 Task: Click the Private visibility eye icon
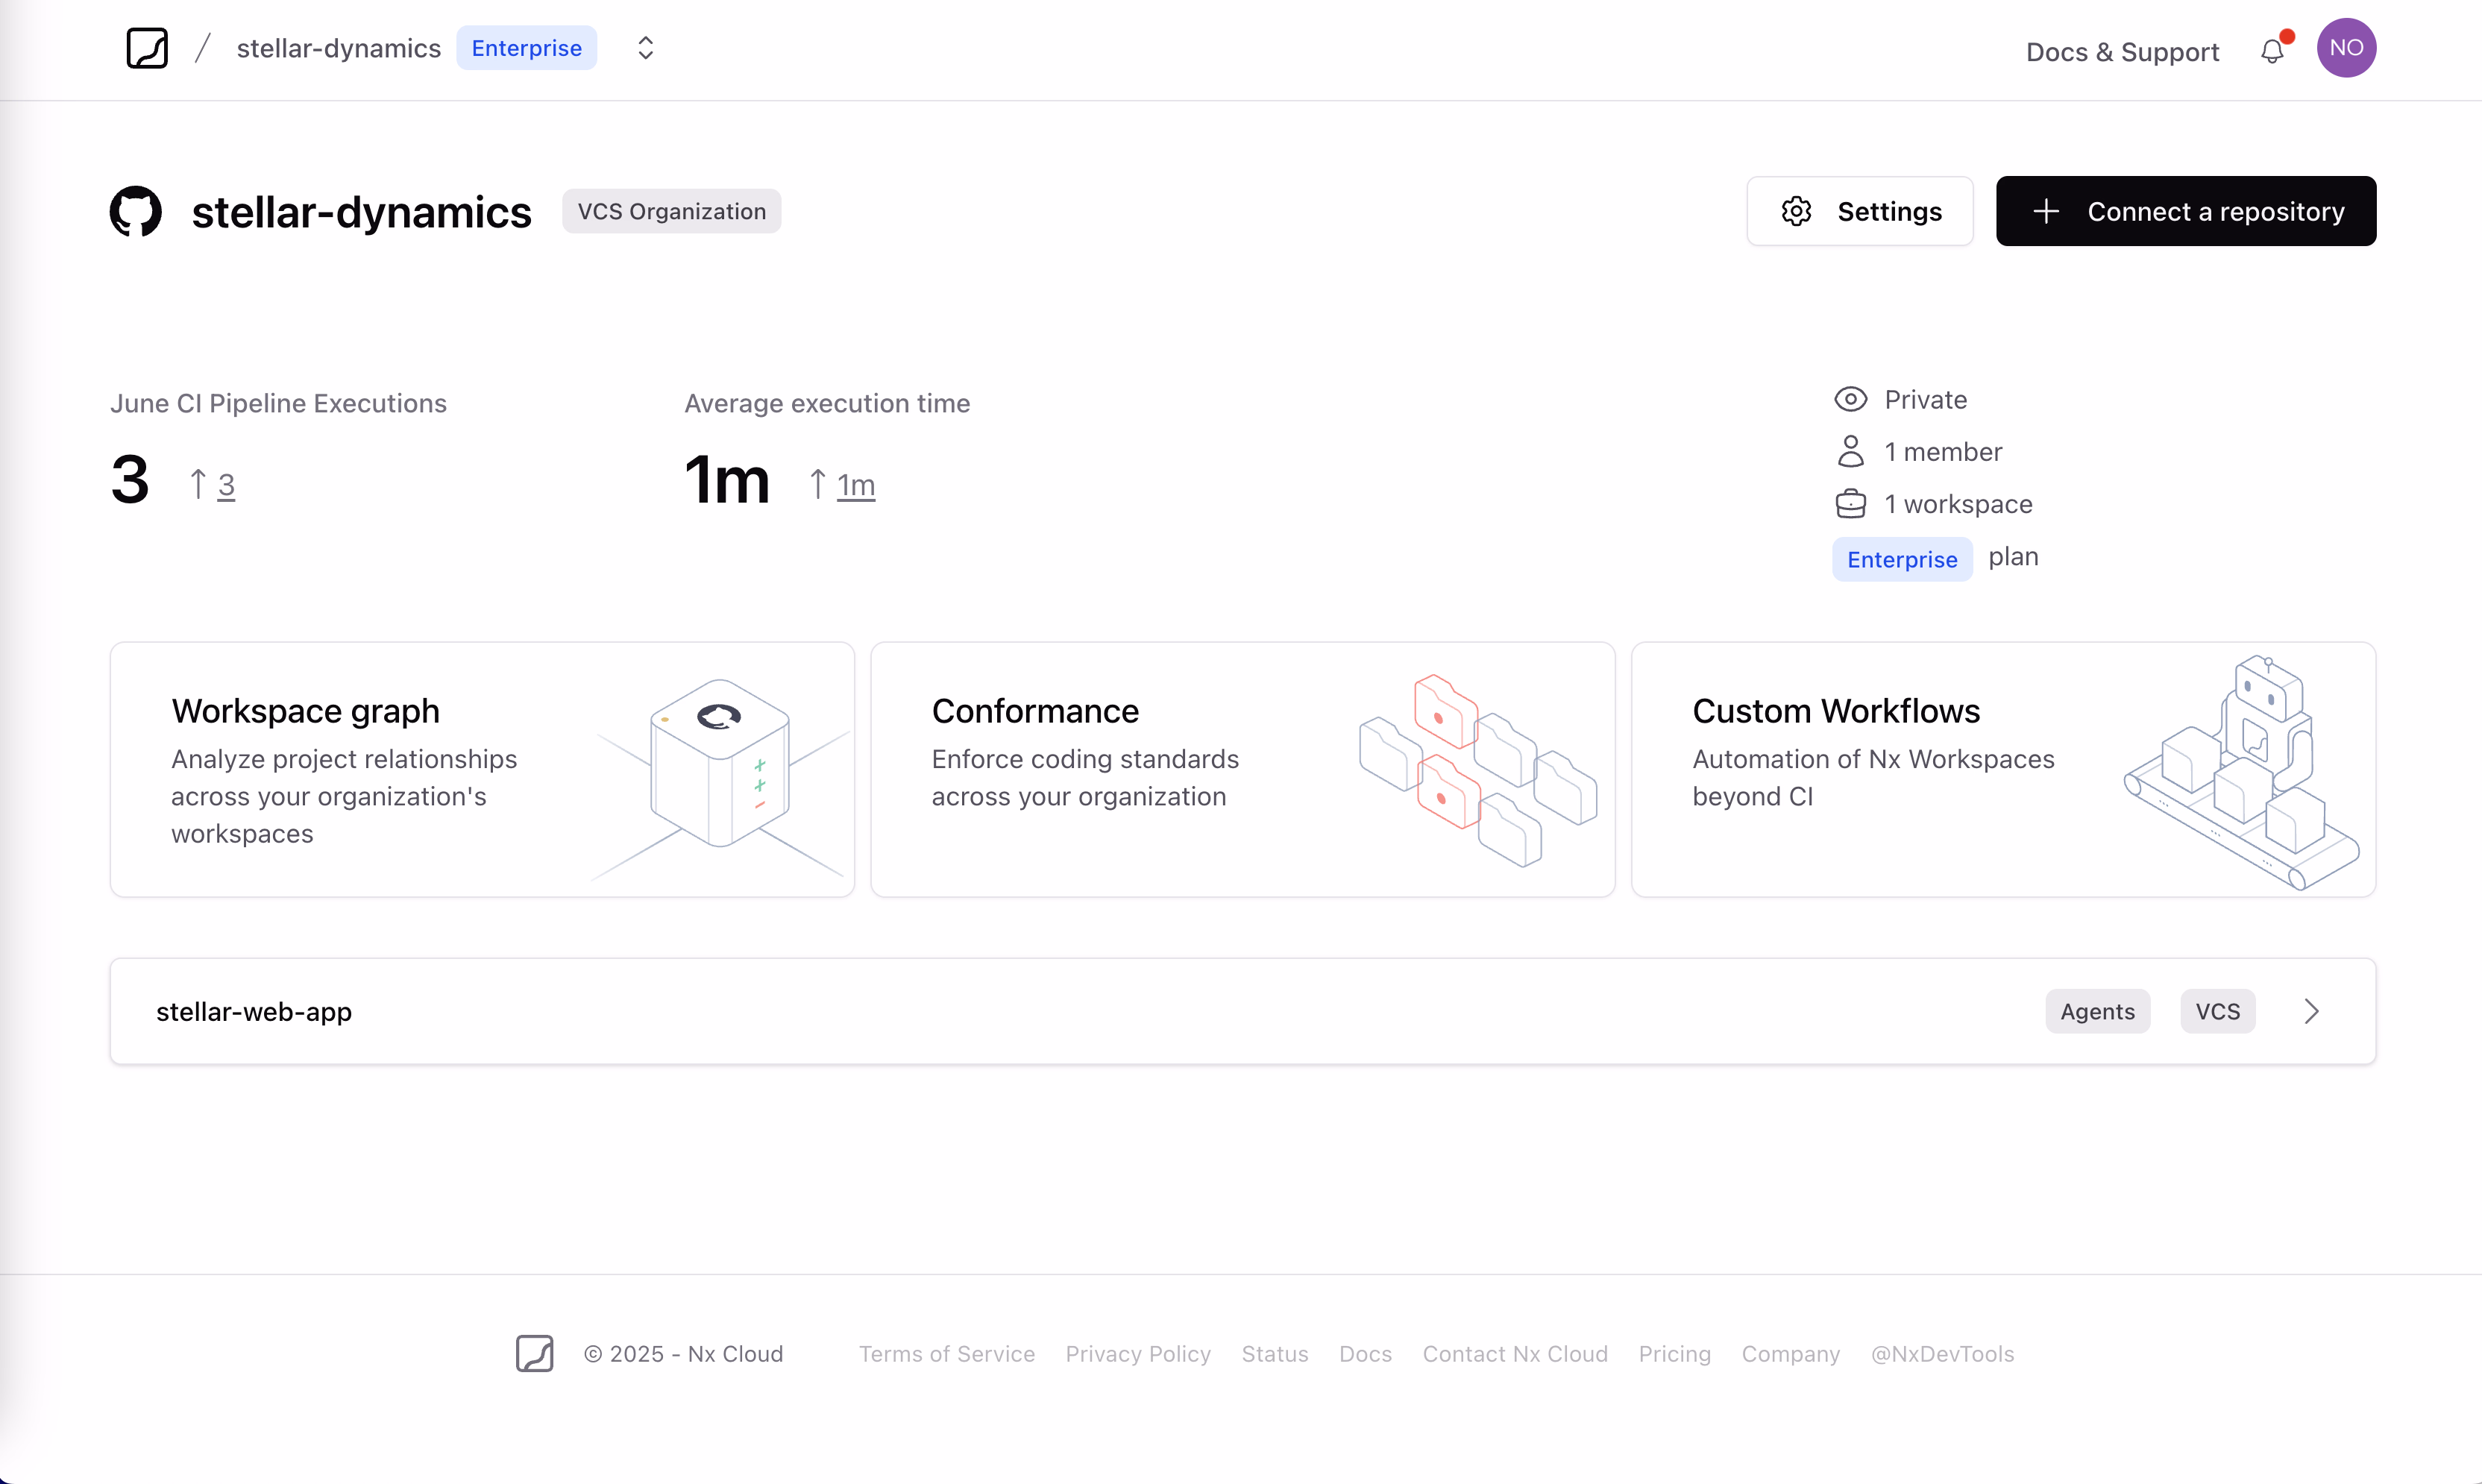click(x=1850, y=399)
